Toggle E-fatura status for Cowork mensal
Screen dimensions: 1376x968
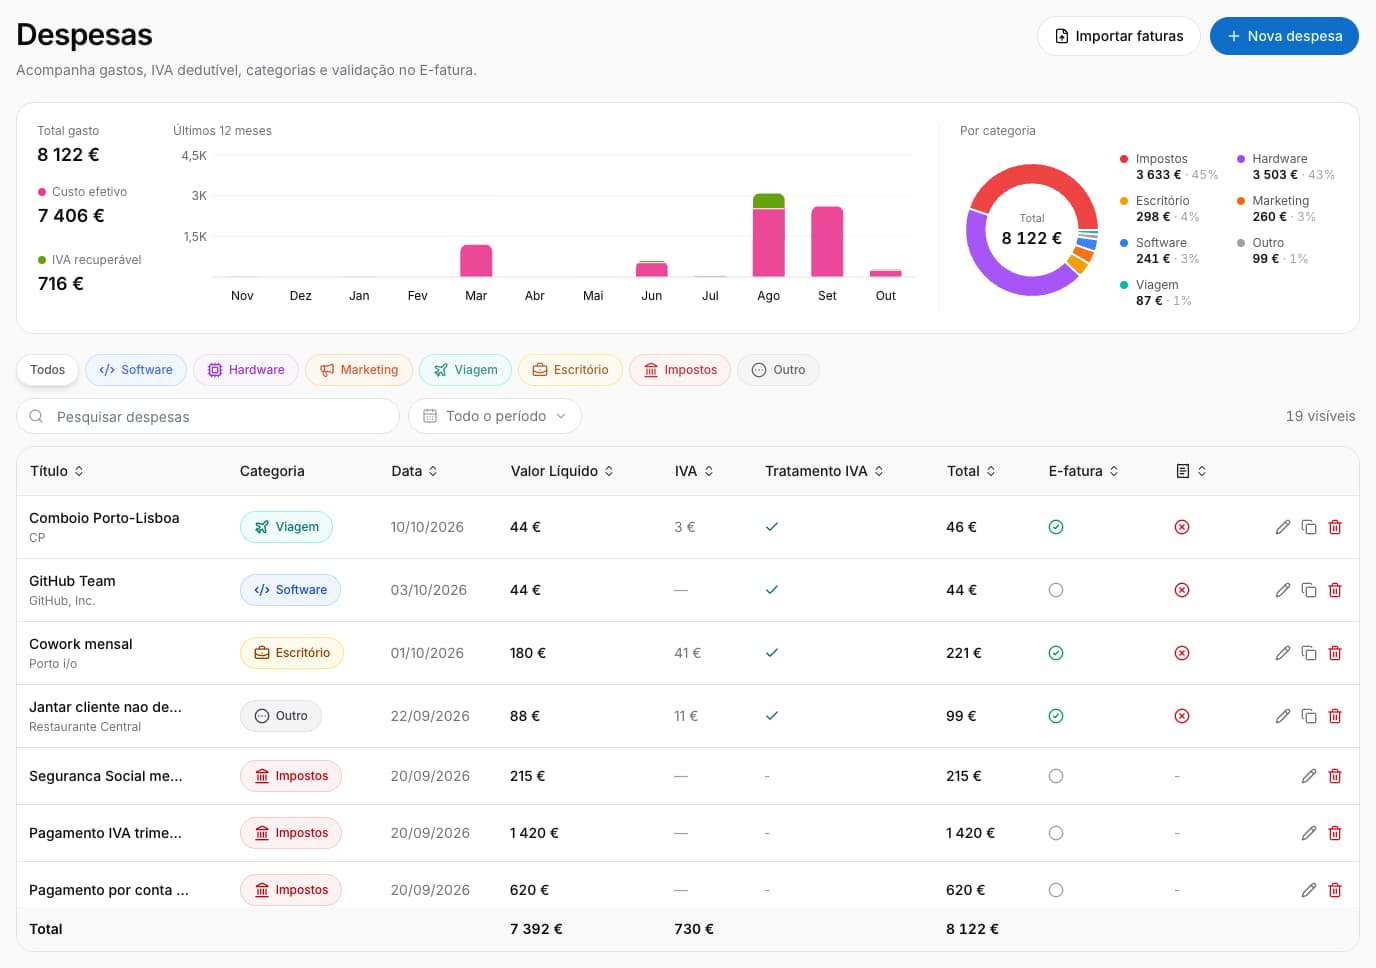tap(1056, 653)
